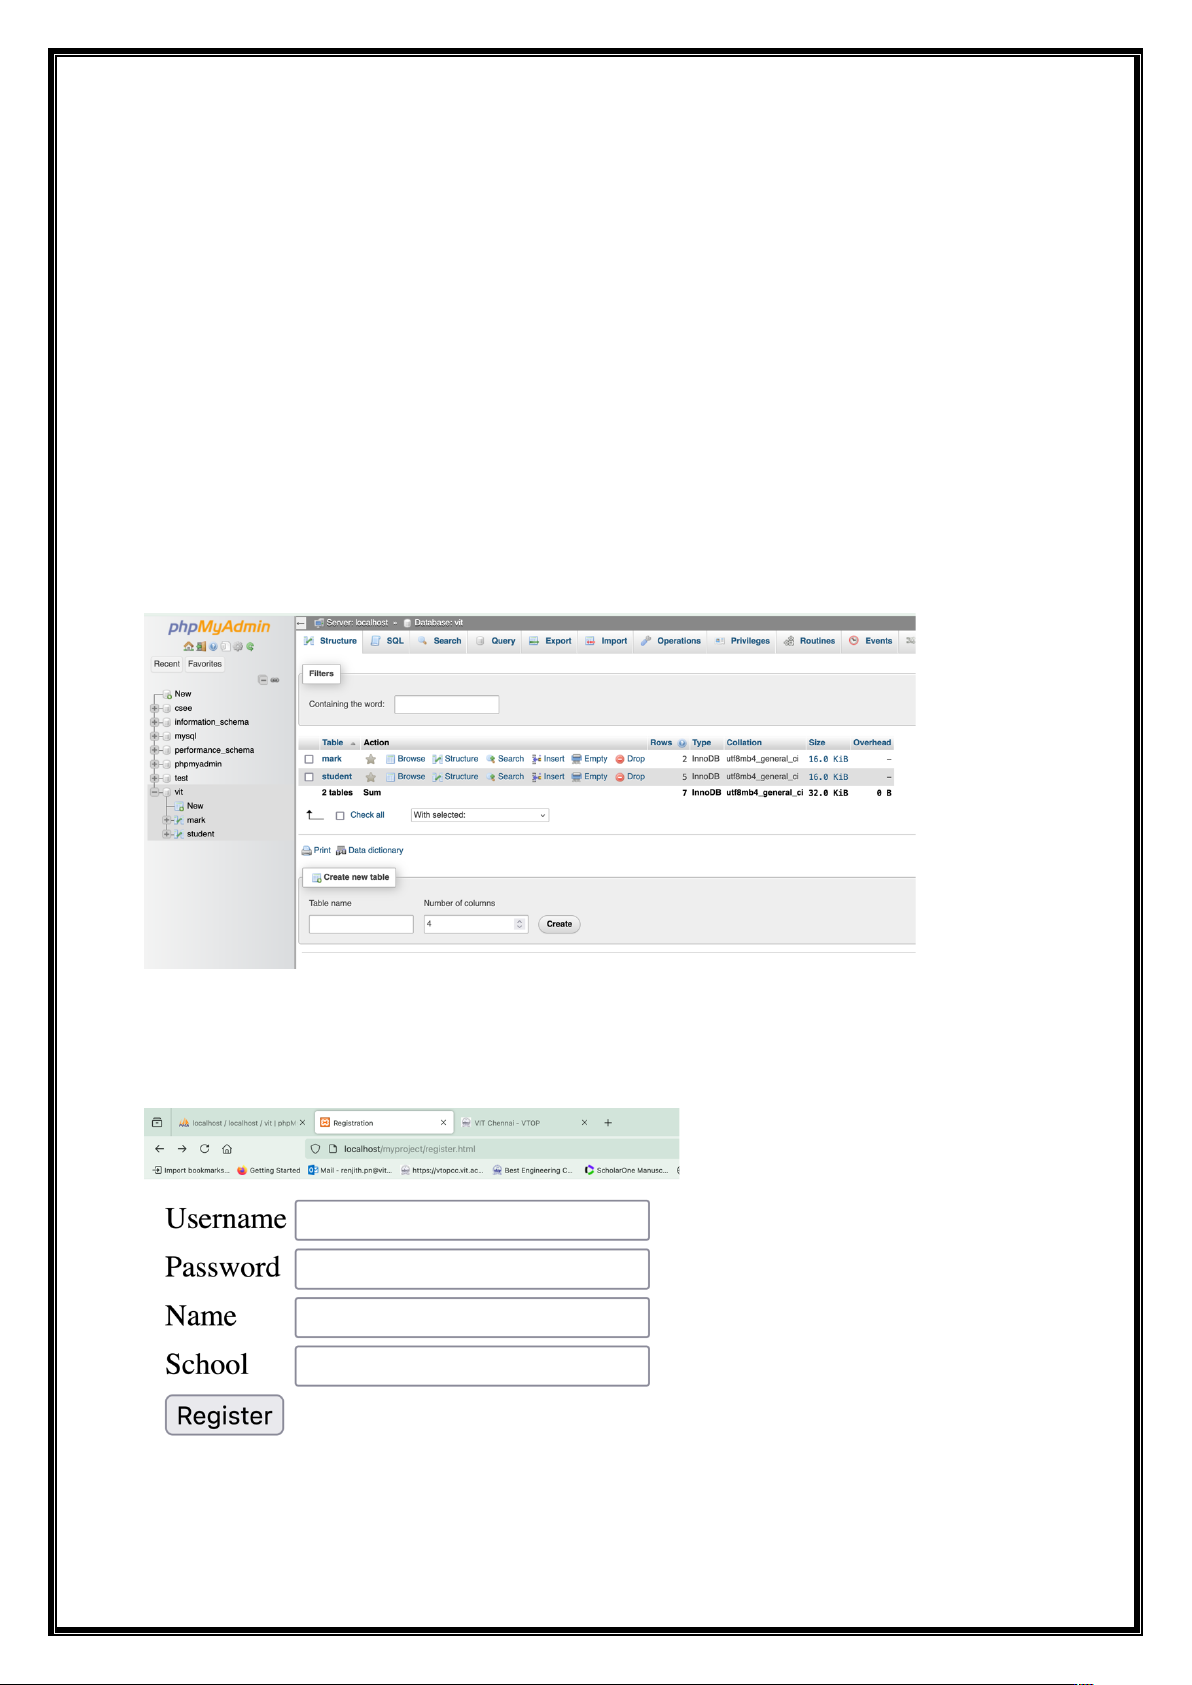Click the Create table button
This screenshot has height=1685, width=1192.
tap(559, 924)
